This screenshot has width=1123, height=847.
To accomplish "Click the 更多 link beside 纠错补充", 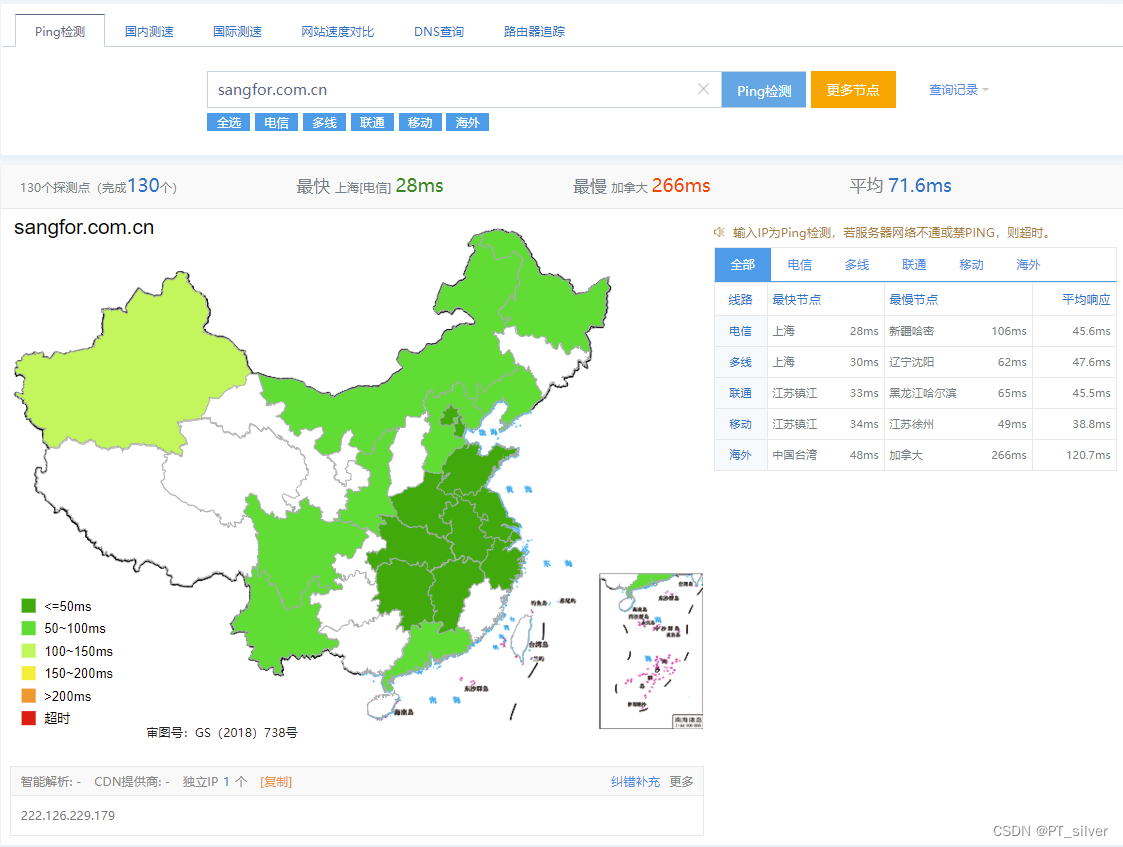I will tap(681, 782).
